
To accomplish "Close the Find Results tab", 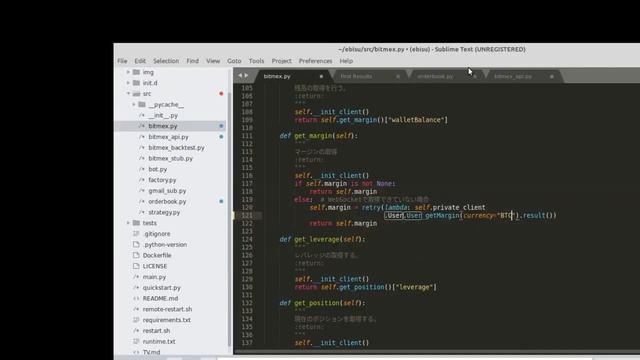I will [x=398, y=76].
